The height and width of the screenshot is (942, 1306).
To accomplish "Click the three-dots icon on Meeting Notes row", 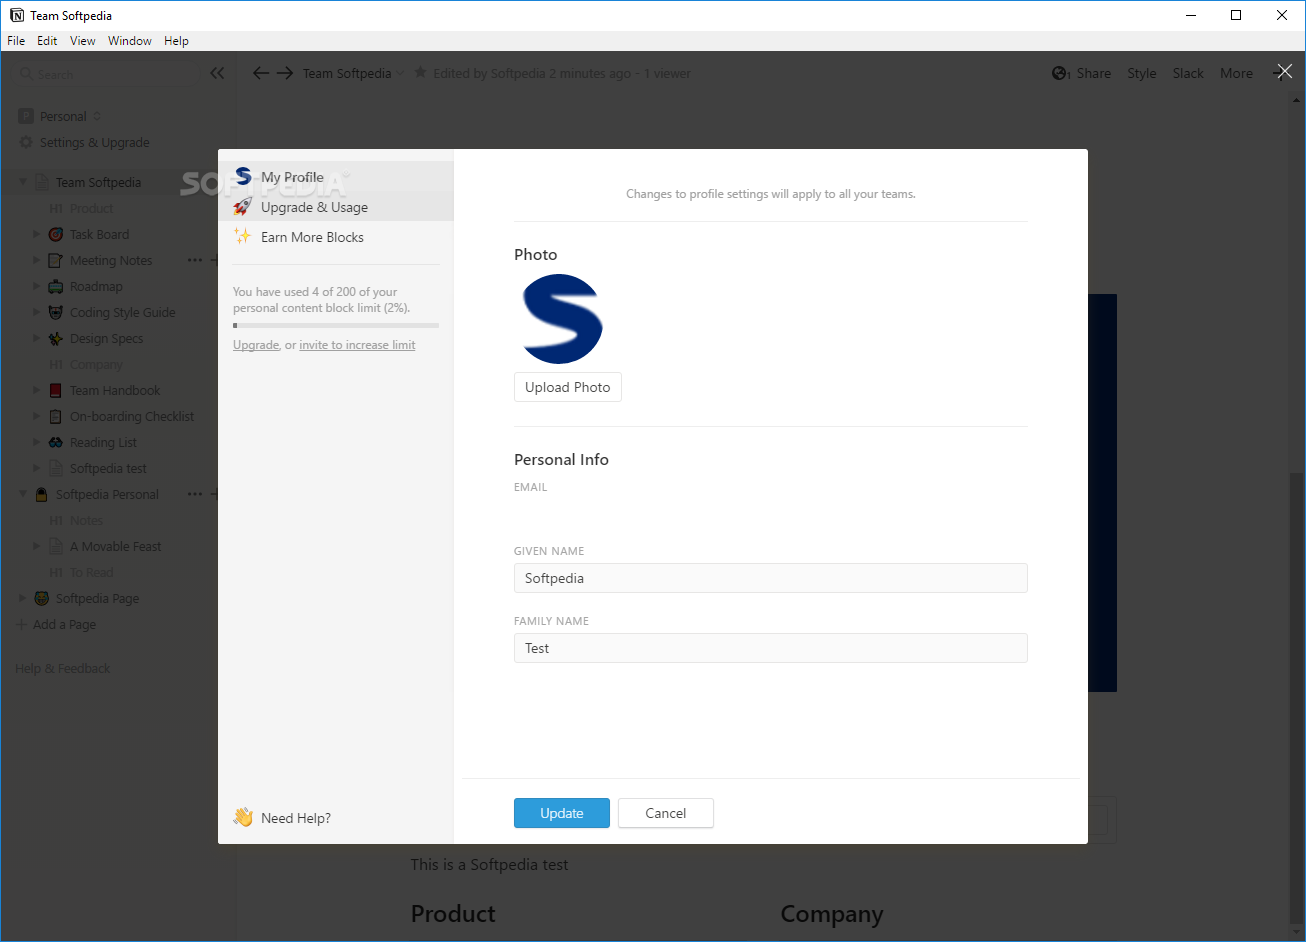I will click(195, 260).
